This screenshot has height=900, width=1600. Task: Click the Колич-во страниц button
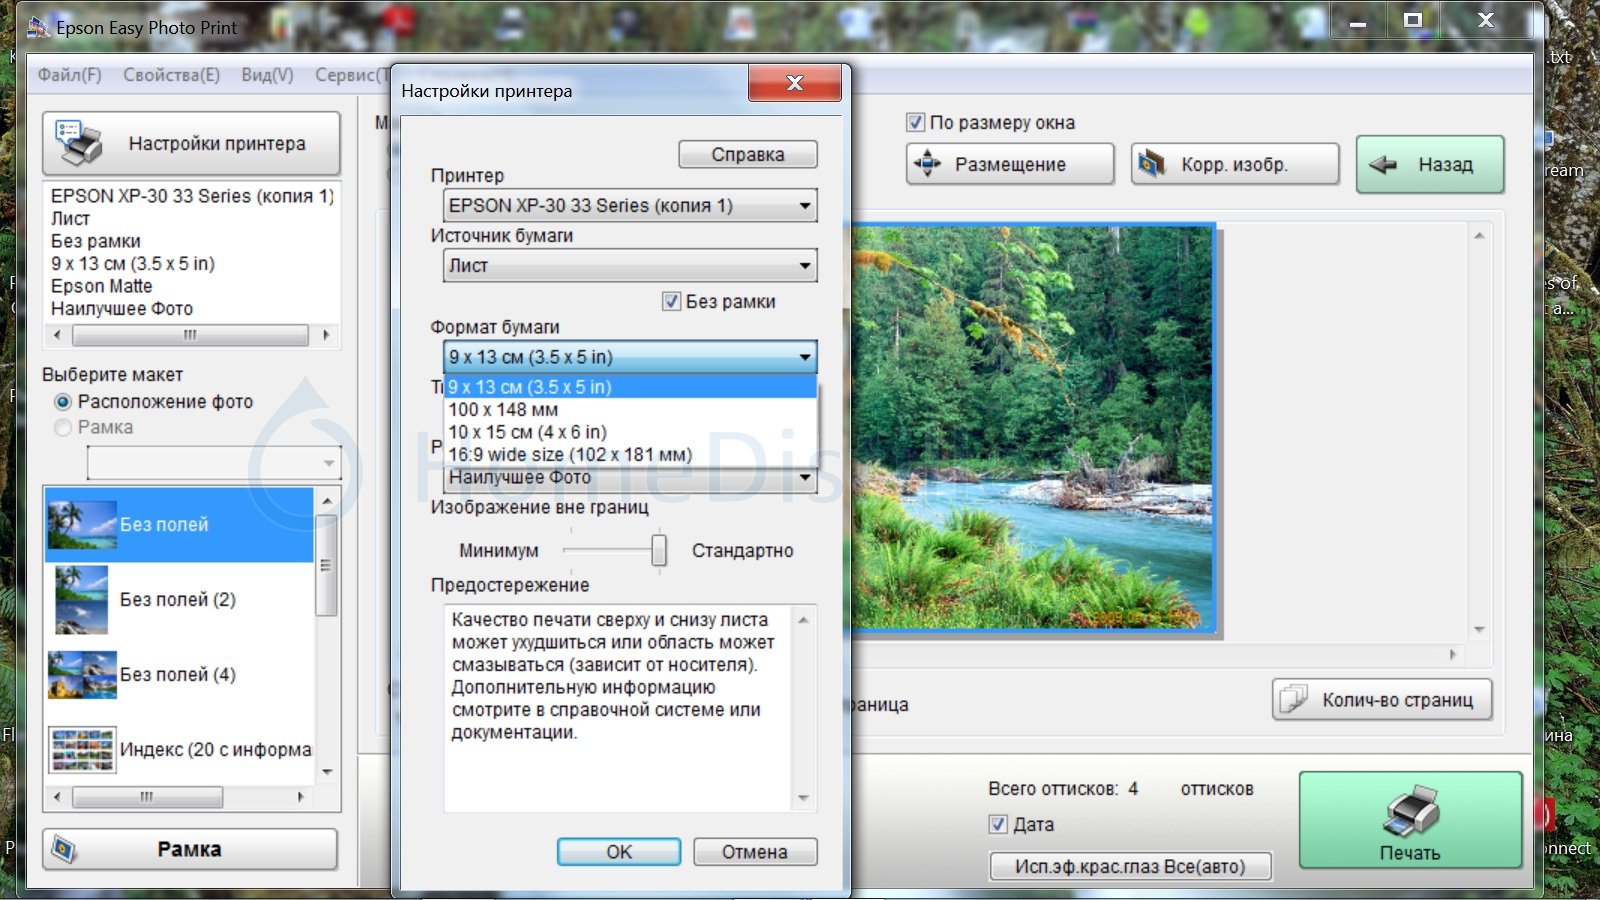pyautogui.click(x=1382, y=700)
